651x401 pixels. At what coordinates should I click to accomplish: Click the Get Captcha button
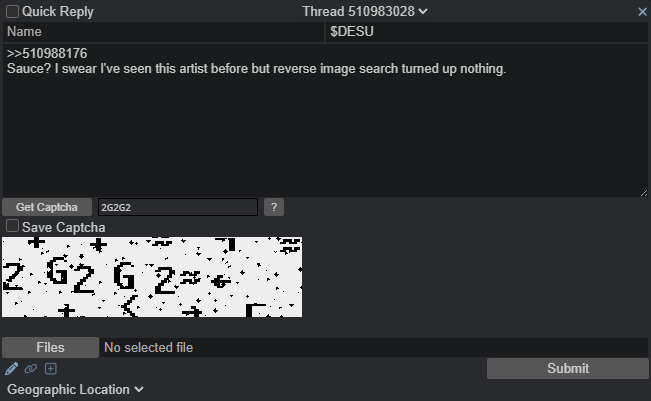click(47, 207)
